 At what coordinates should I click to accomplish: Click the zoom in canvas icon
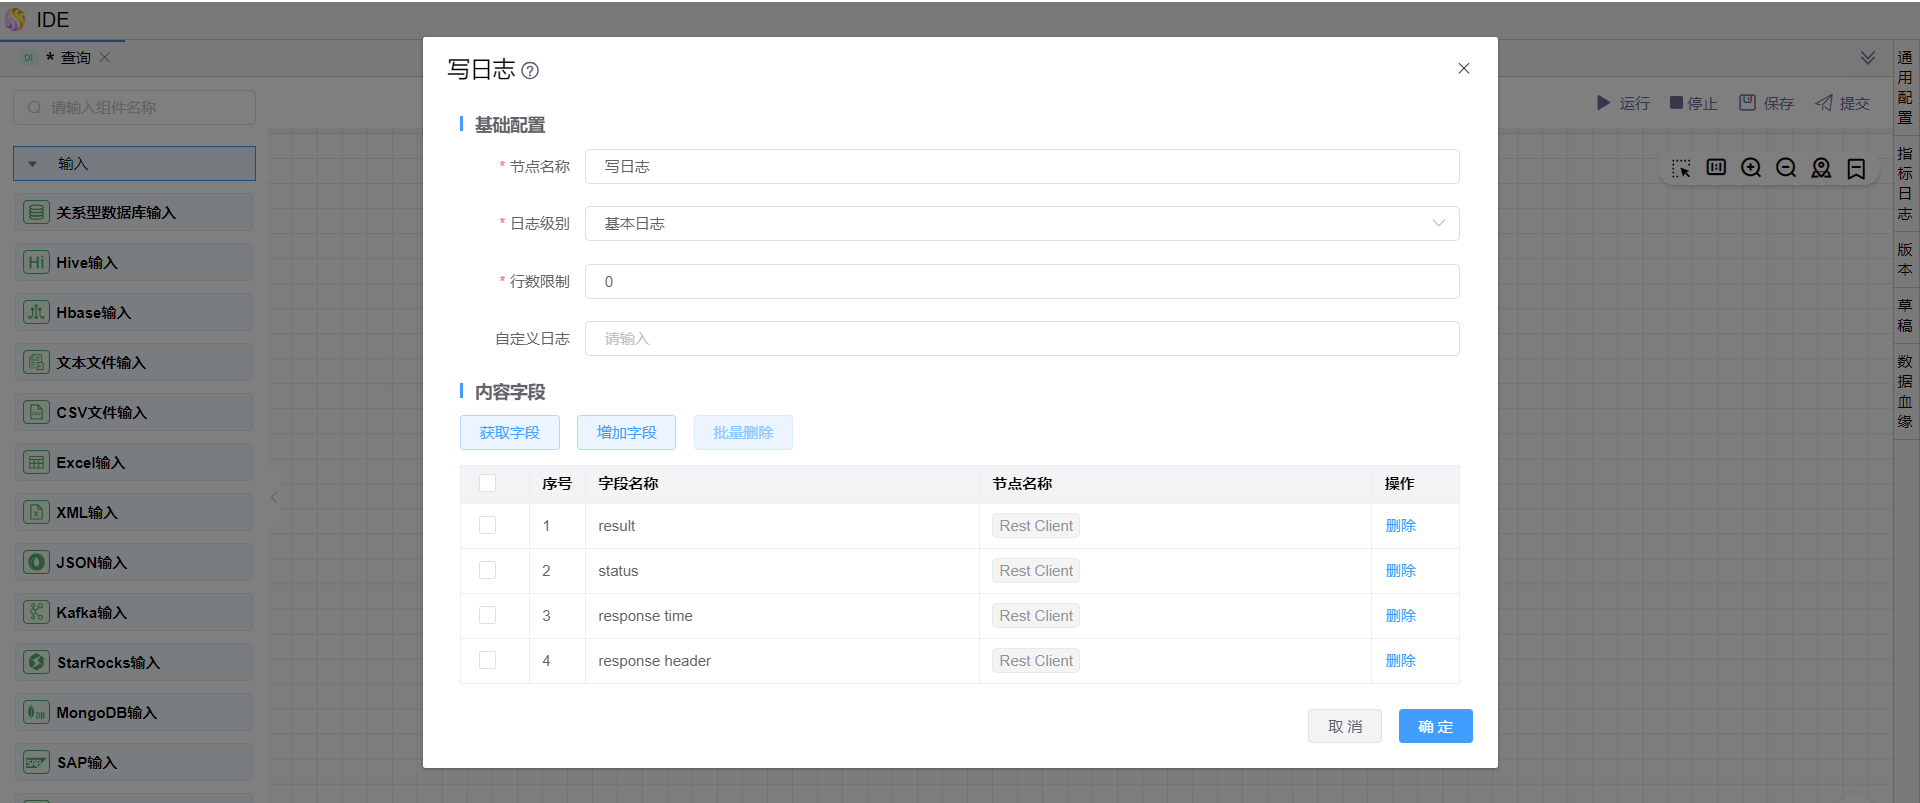pos(1750,168)
